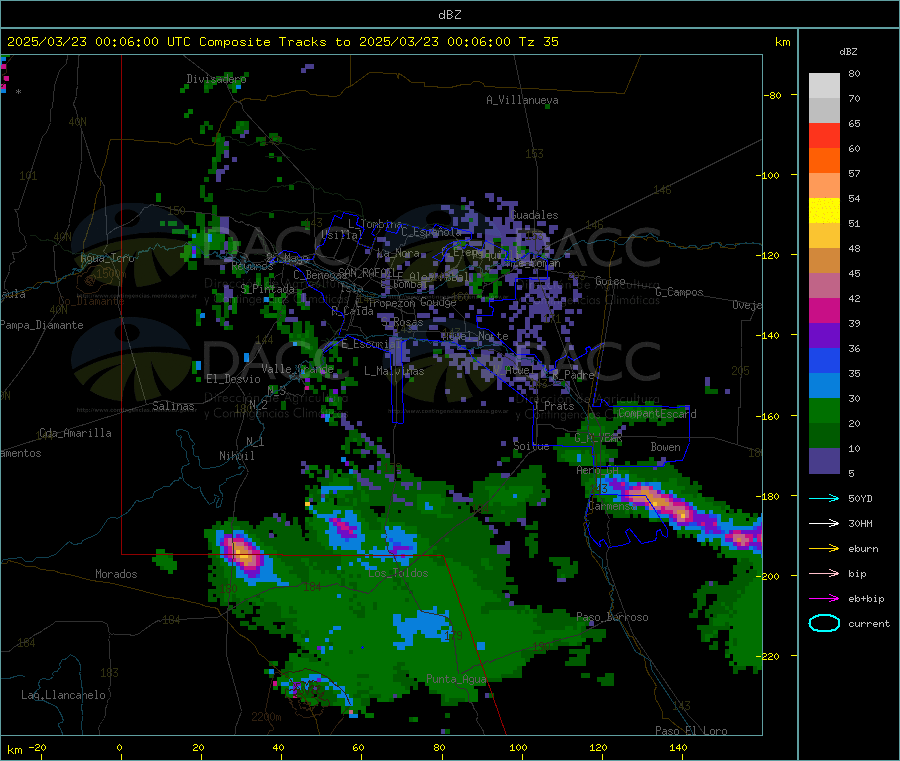
Task: Select the bright yellow 54-51 dBZ swatch
Action: [x=824, y=211]
